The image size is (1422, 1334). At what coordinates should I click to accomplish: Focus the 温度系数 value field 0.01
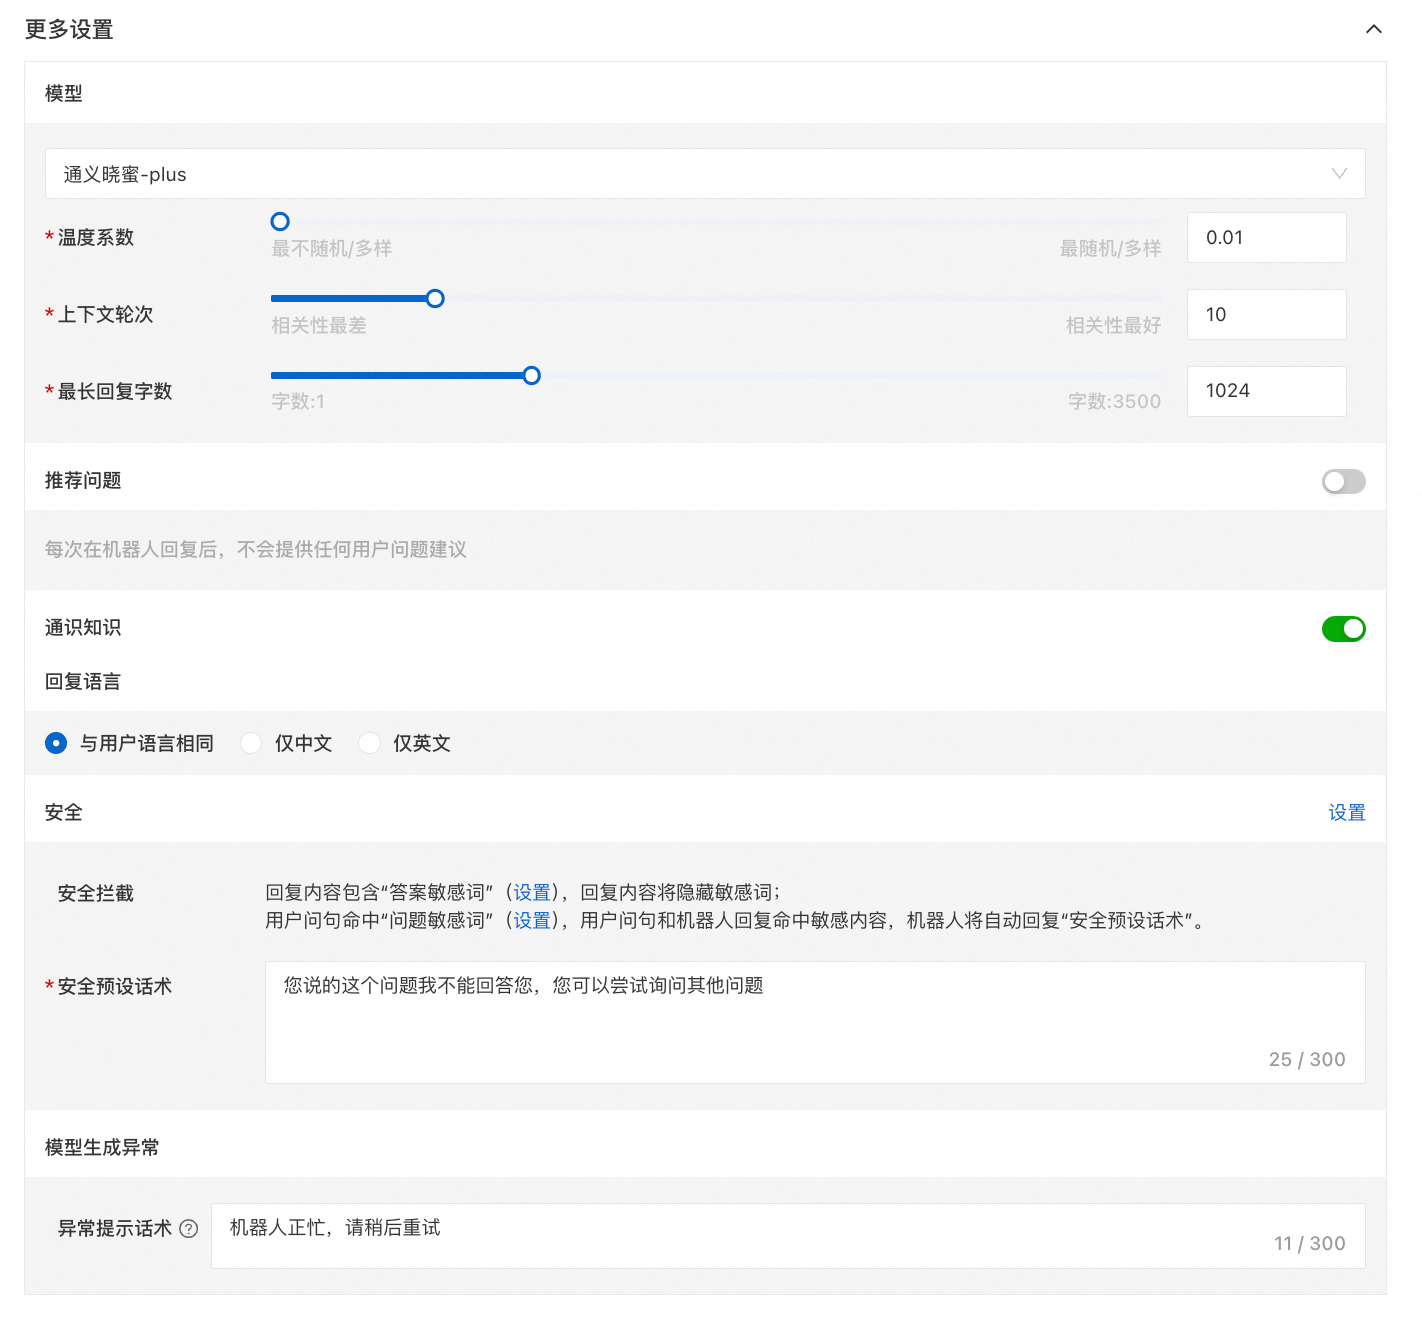coord(1266,237)
